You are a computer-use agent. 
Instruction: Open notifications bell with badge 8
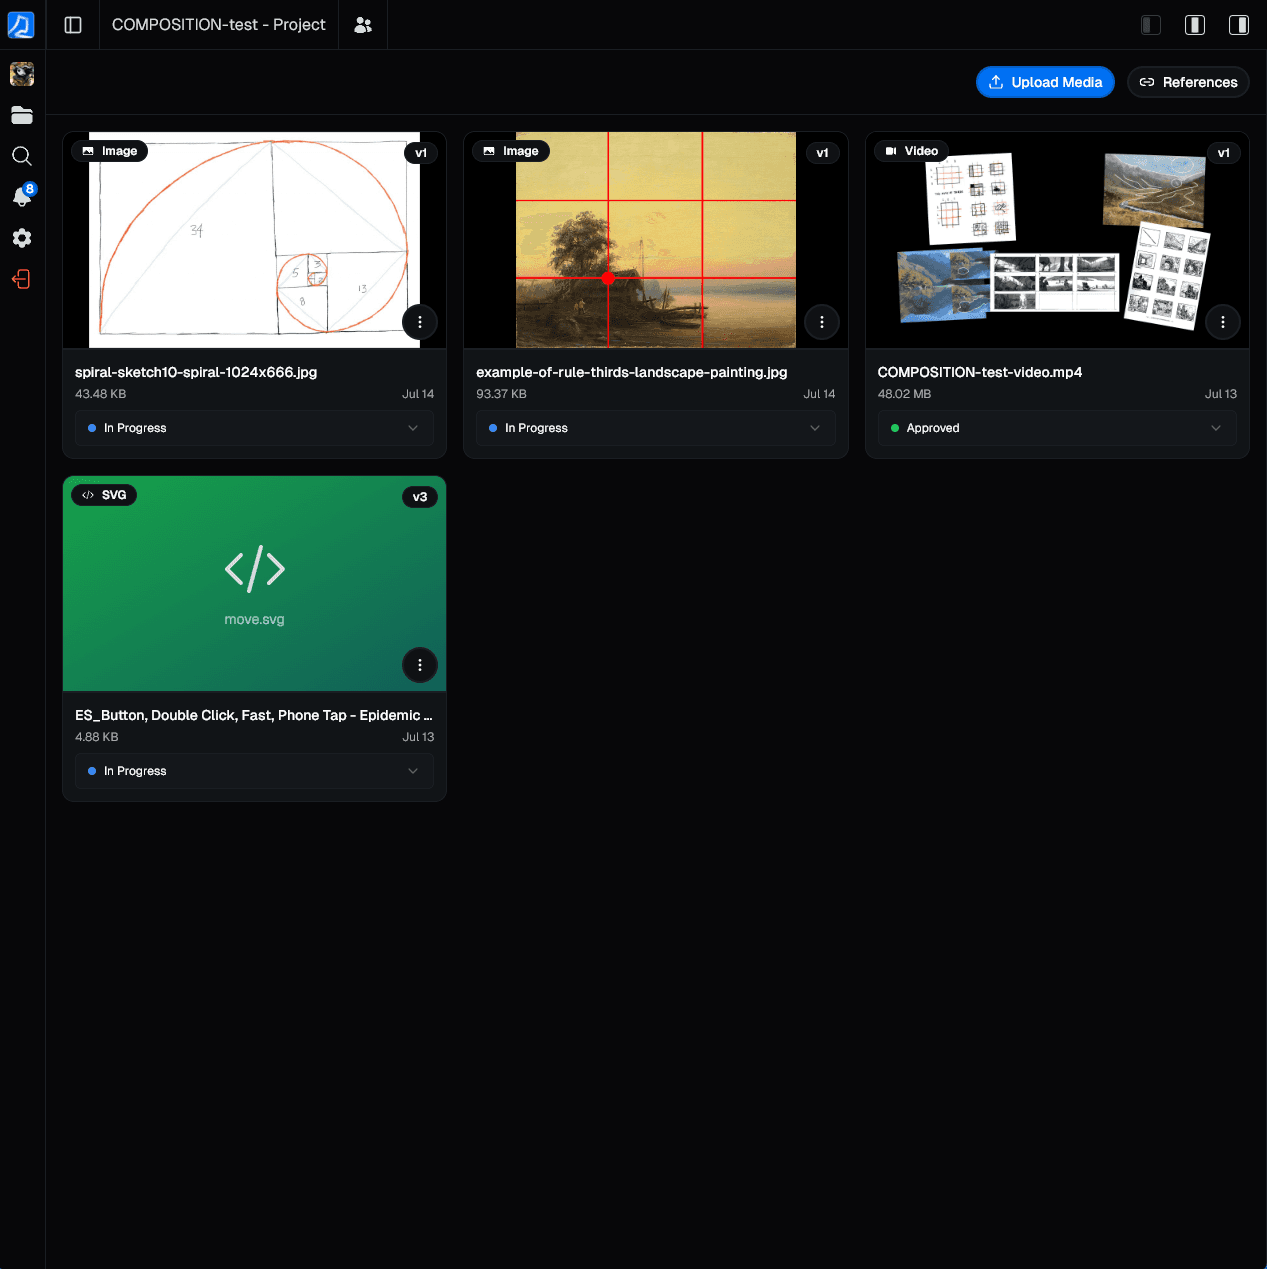click(x=22, y=196)
